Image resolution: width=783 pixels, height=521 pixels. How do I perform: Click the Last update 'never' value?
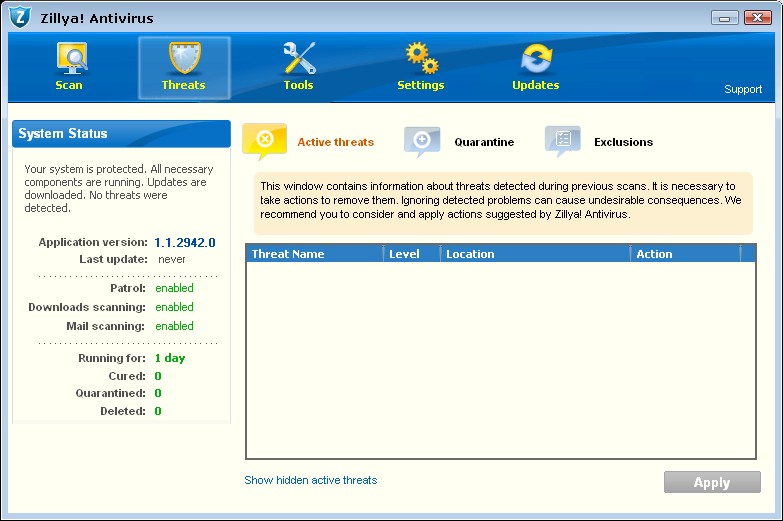pos(172,259)
